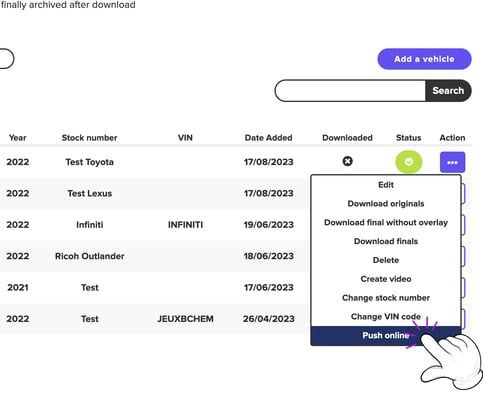
Task: Click Push online in the menu
Action: [x=386, y=336]
